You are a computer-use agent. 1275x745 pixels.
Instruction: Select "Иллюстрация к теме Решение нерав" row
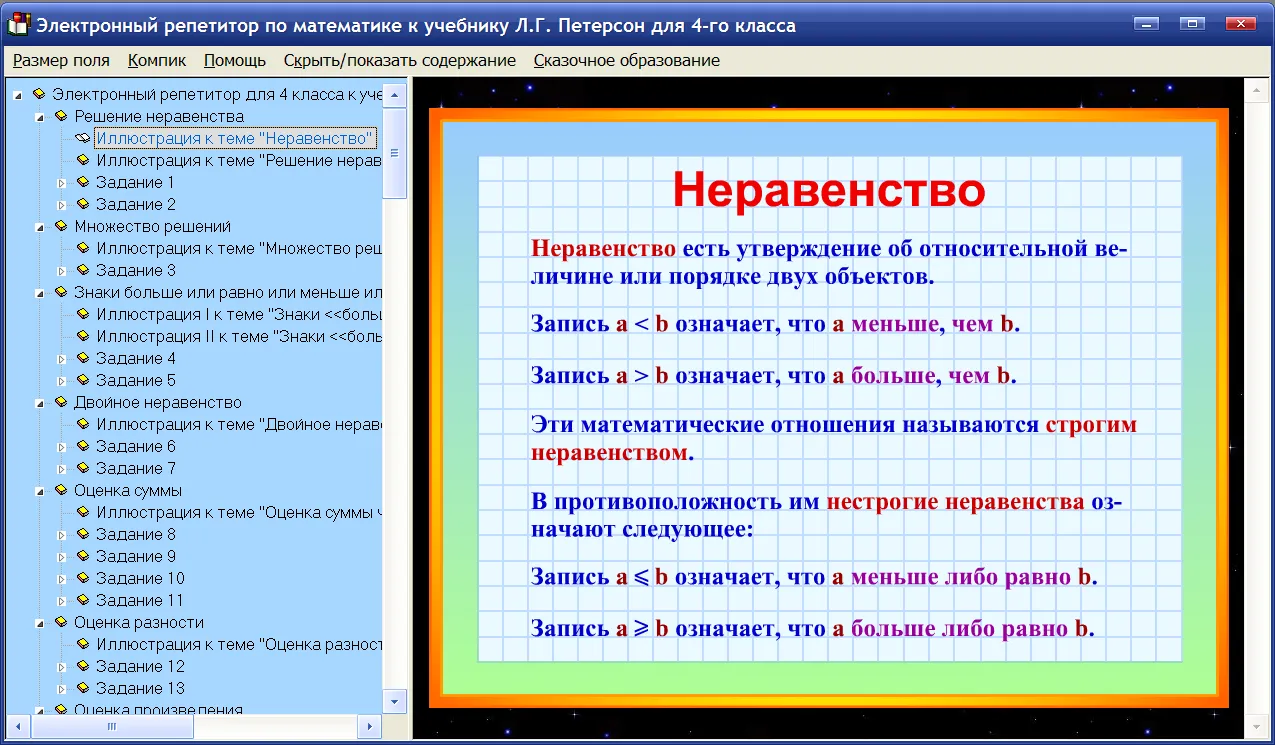(239, 160)
